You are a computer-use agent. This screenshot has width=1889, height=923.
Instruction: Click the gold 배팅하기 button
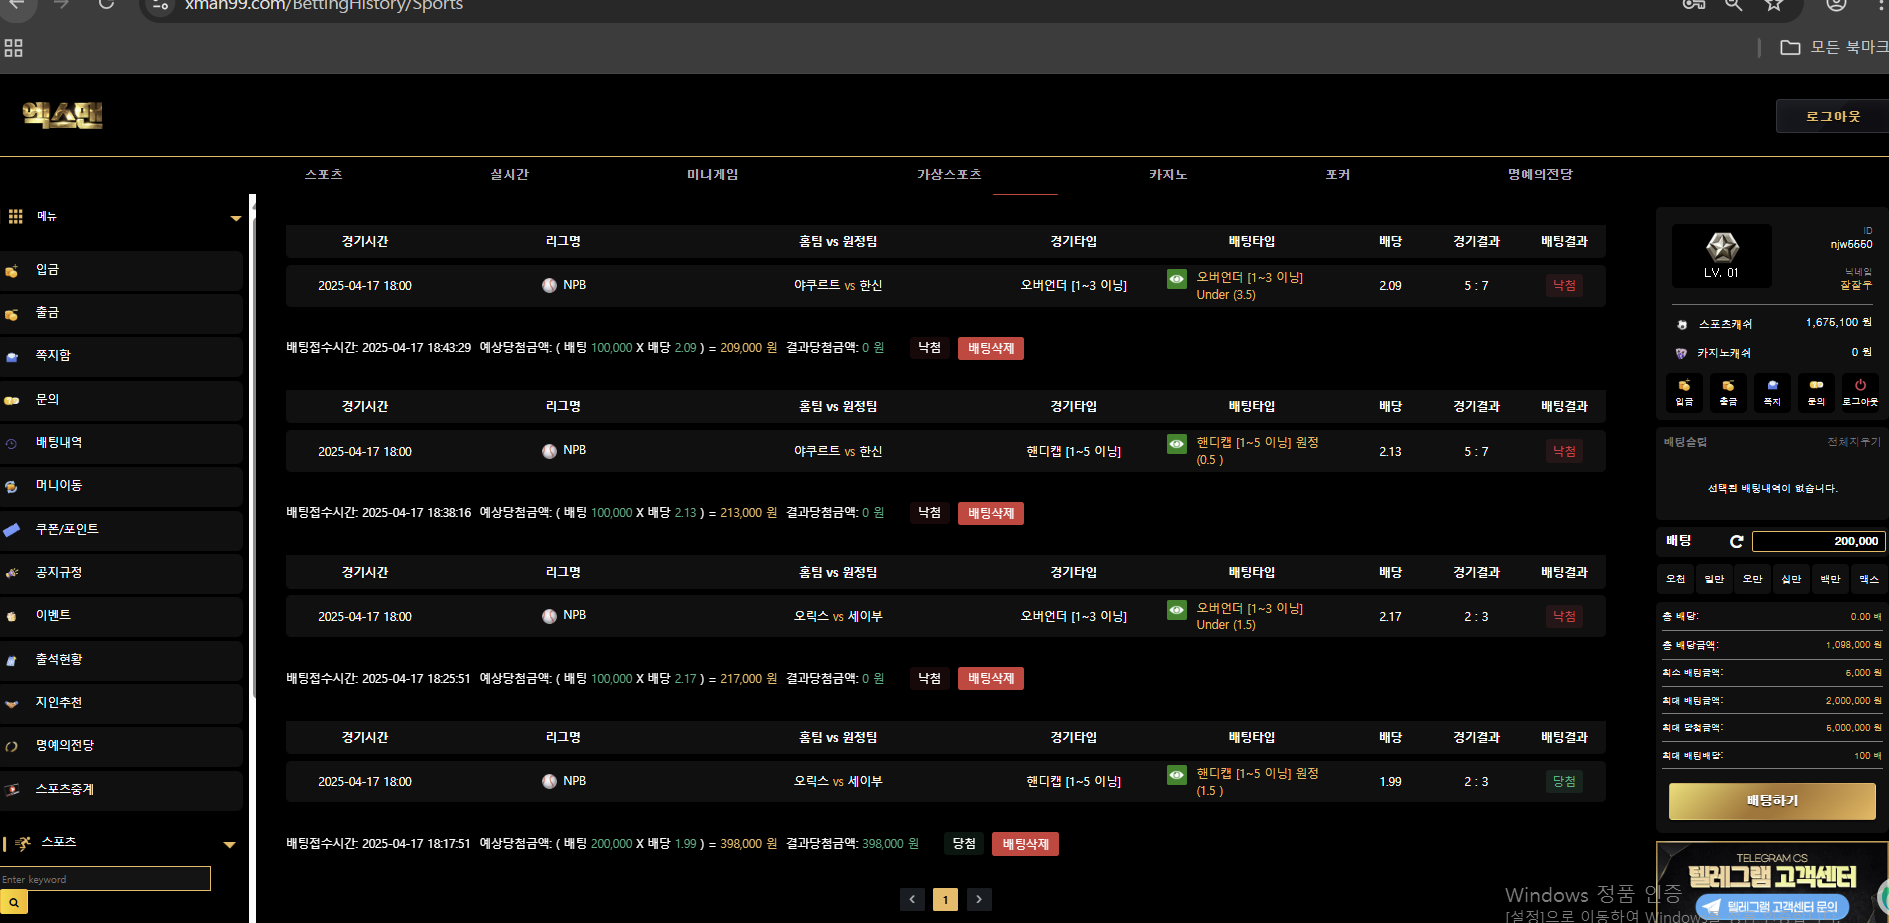click(x=1772, y=801)
